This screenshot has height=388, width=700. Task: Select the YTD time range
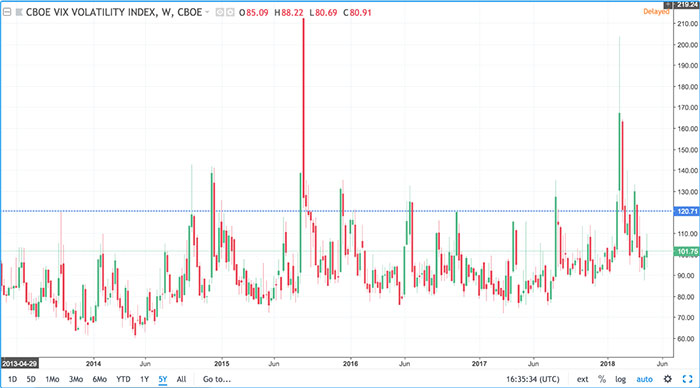pos(123,379)
